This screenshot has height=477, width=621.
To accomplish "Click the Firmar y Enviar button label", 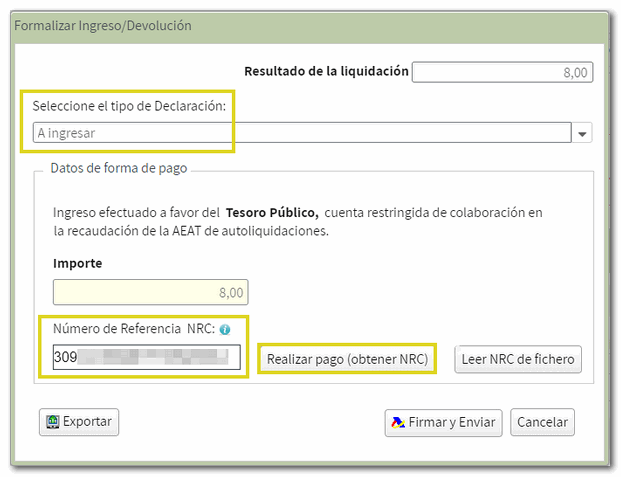I will click(451, 422).
